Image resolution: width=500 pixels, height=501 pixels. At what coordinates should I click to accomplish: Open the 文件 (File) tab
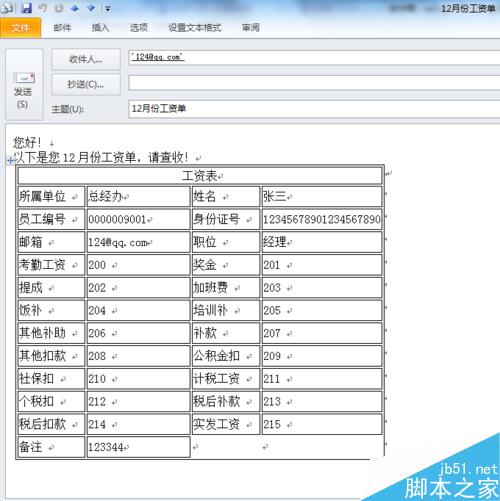(x=21, y=28)
